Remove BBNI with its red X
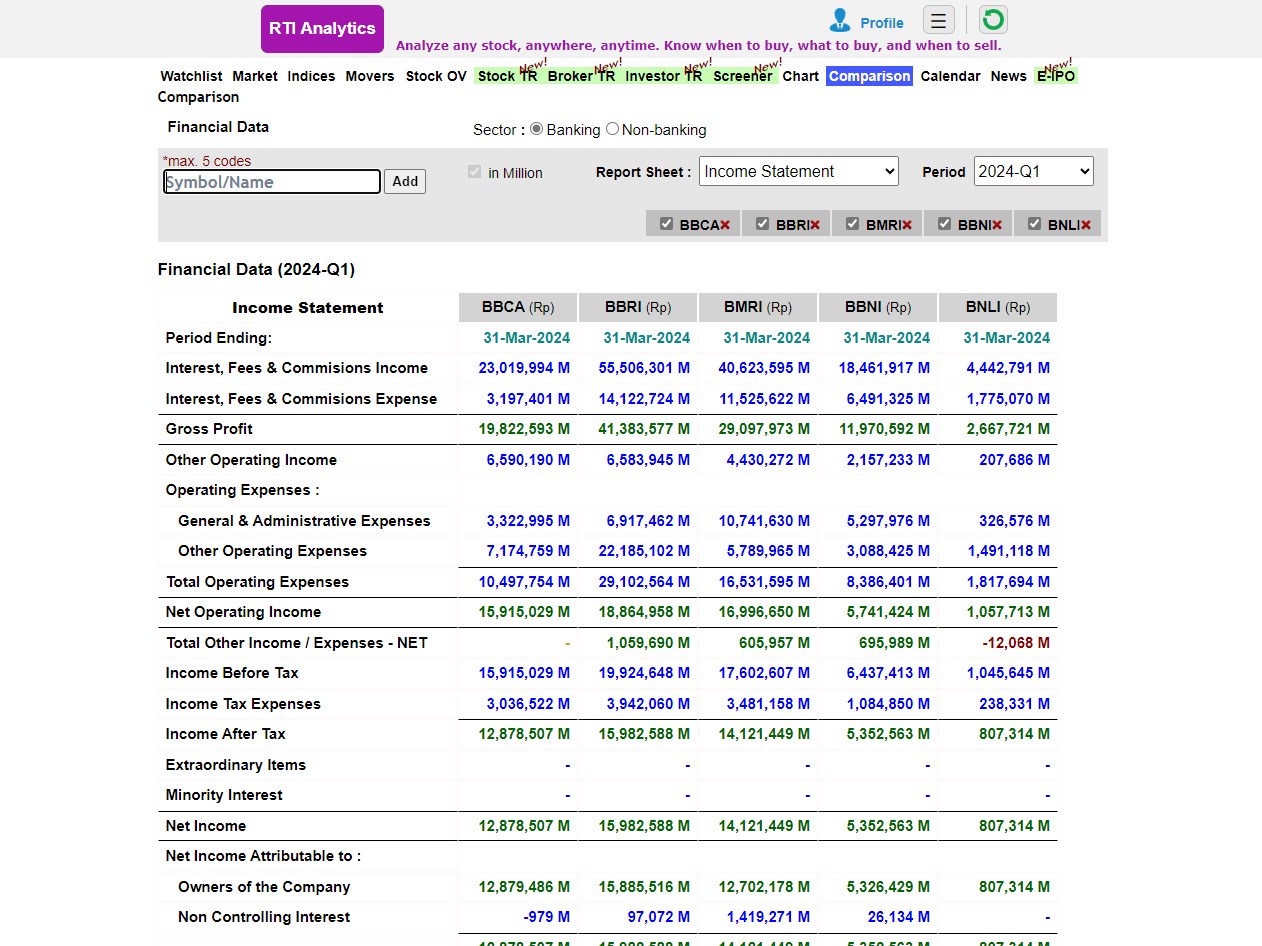 point(997,225)
